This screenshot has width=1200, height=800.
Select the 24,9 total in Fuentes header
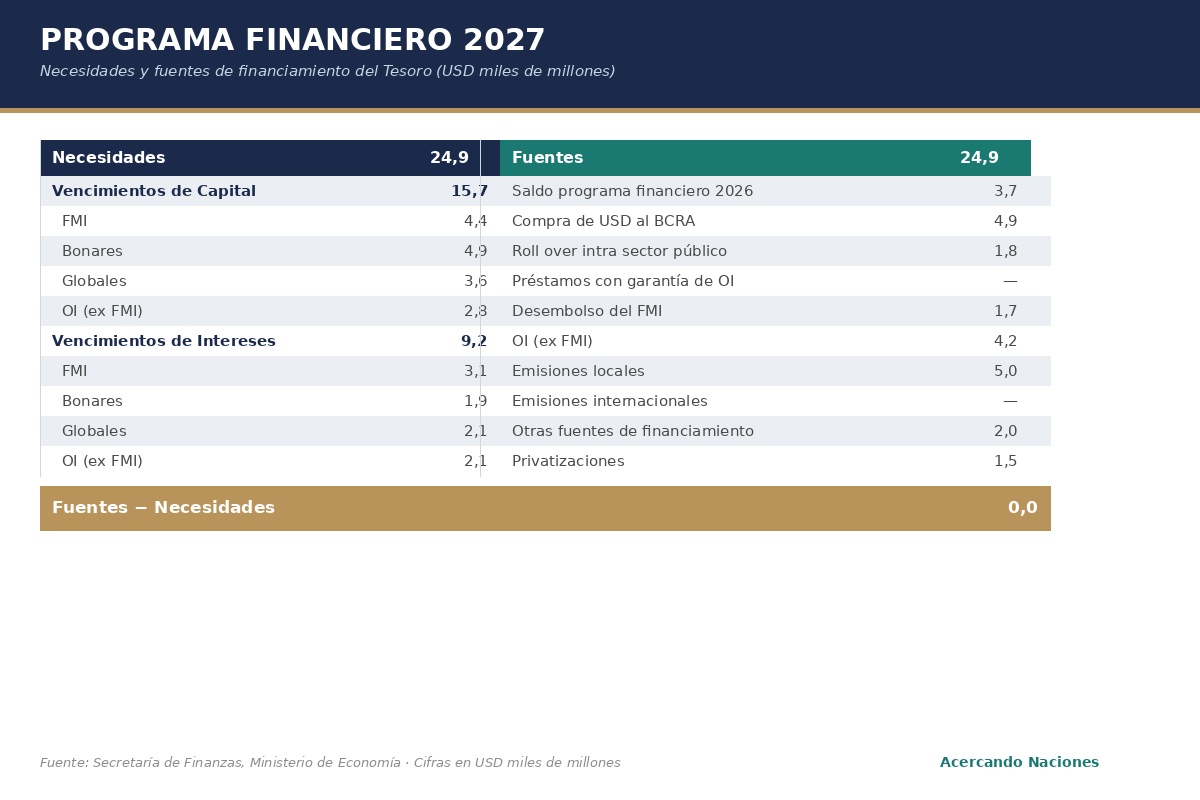(x=979, y=158)
